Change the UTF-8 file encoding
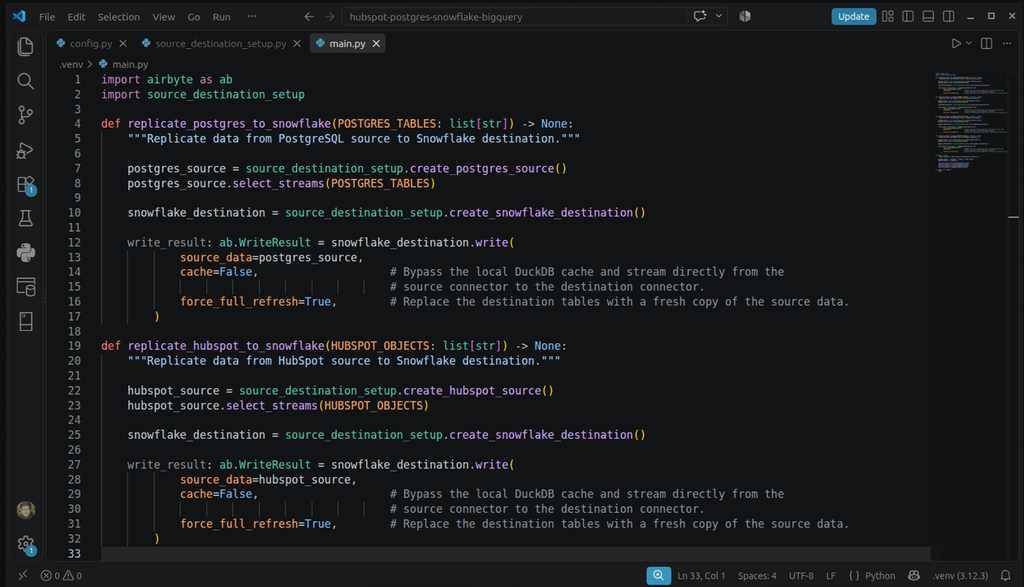The height and width of the screenshot is (587, 1024). 801,575
